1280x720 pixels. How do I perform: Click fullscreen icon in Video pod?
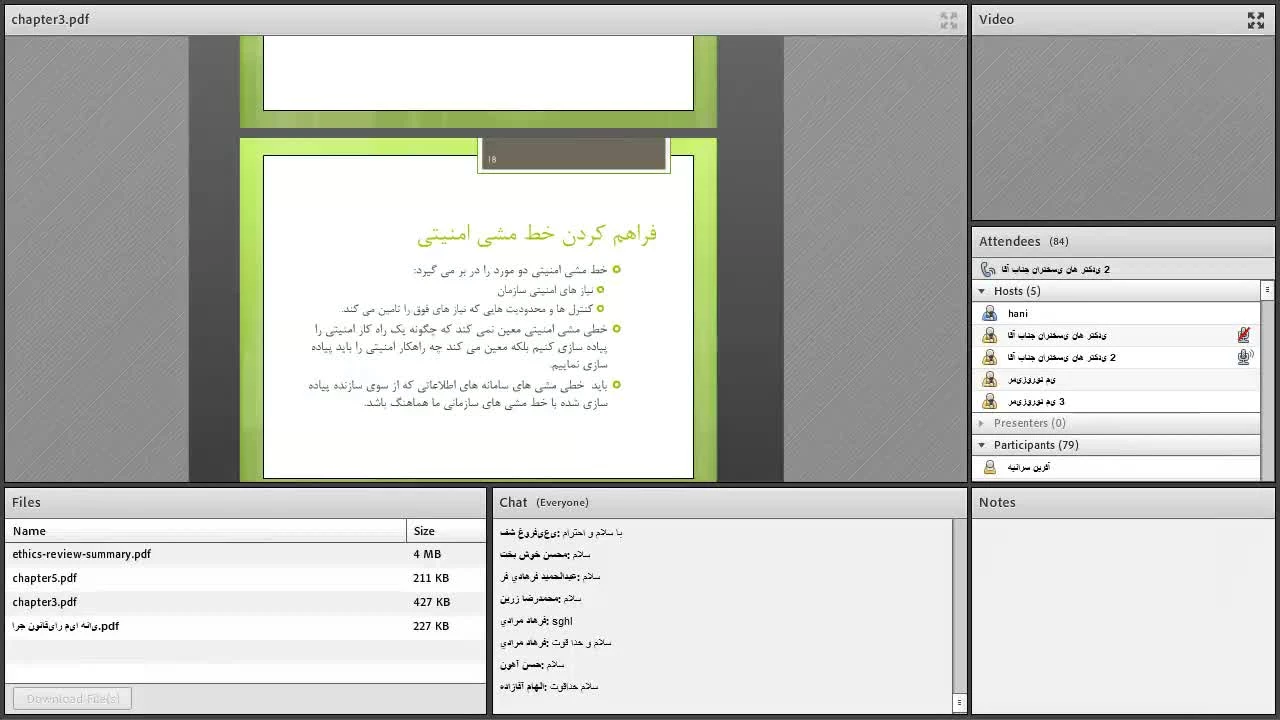[x=1255, y=20]
